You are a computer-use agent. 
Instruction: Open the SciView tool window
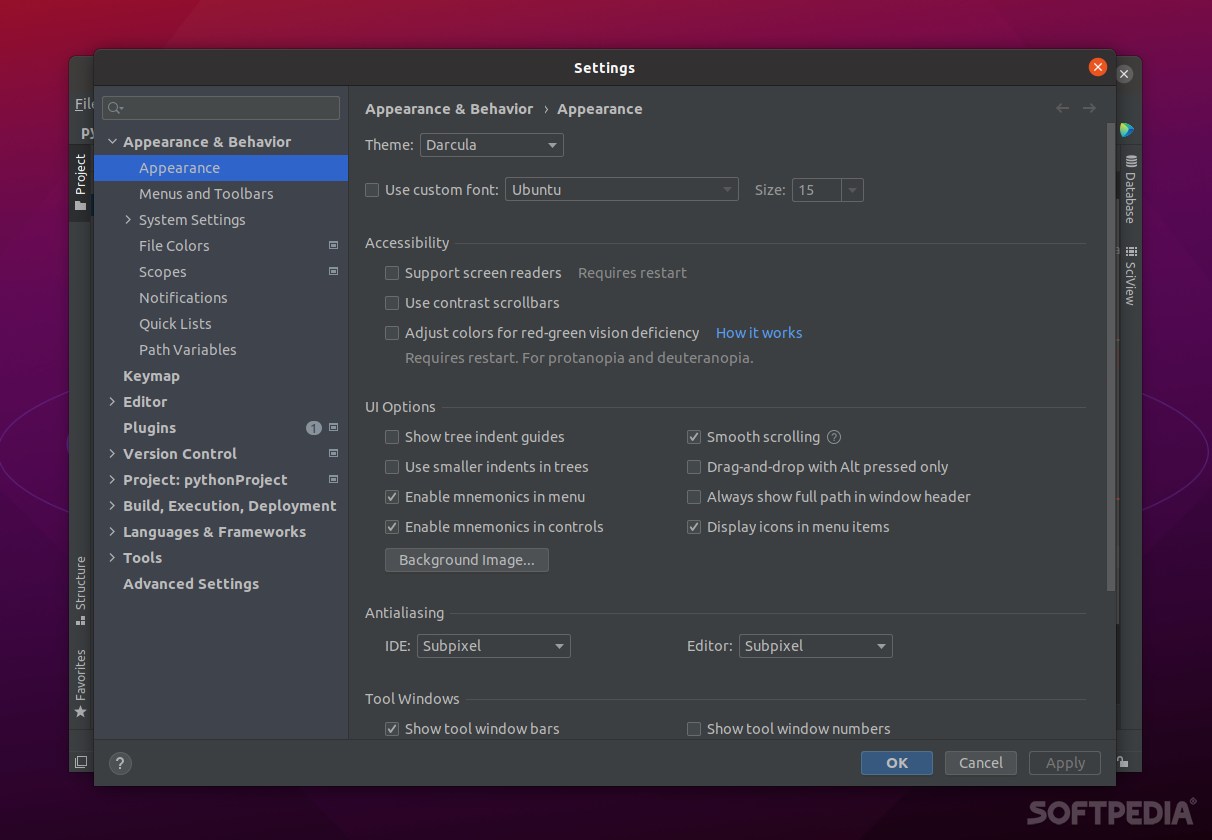[1129, 275]
